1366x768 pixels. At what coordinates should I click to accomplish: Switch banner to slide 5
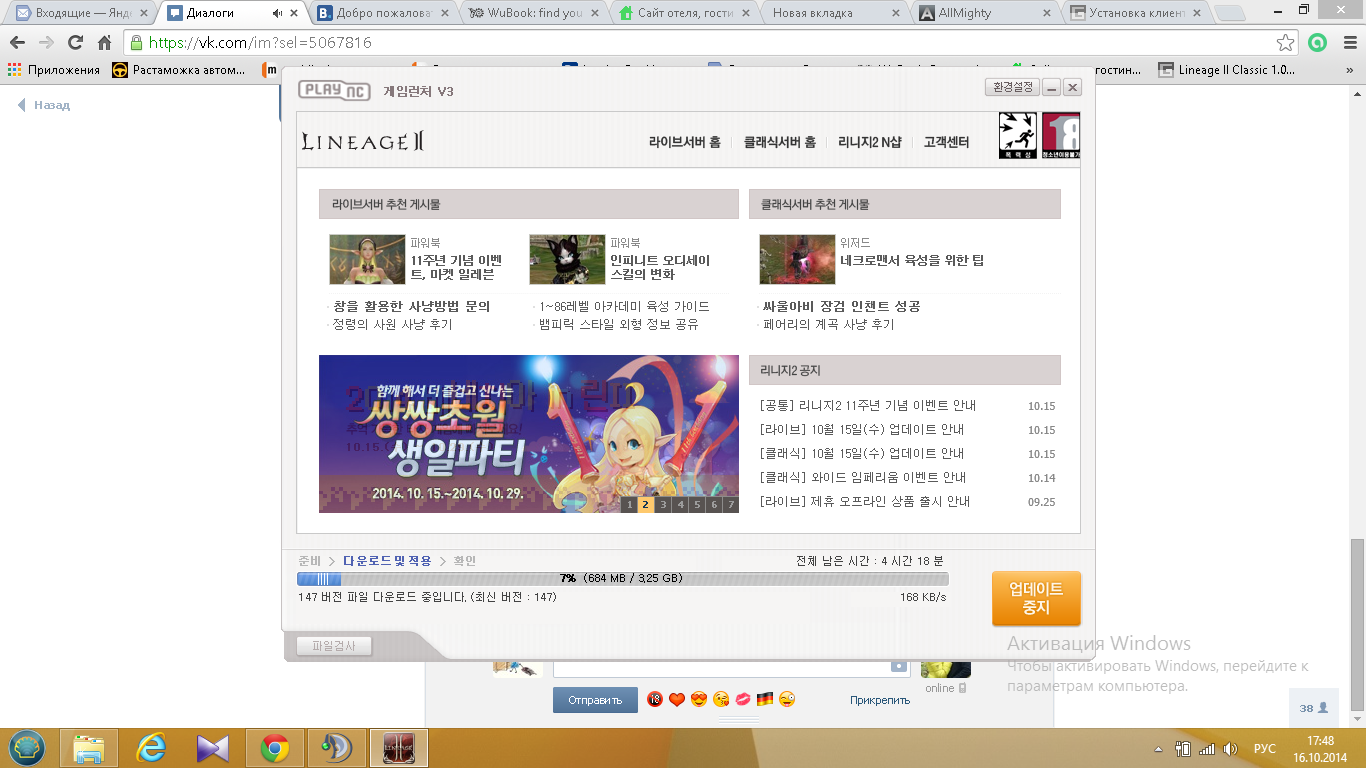(697, 505)
